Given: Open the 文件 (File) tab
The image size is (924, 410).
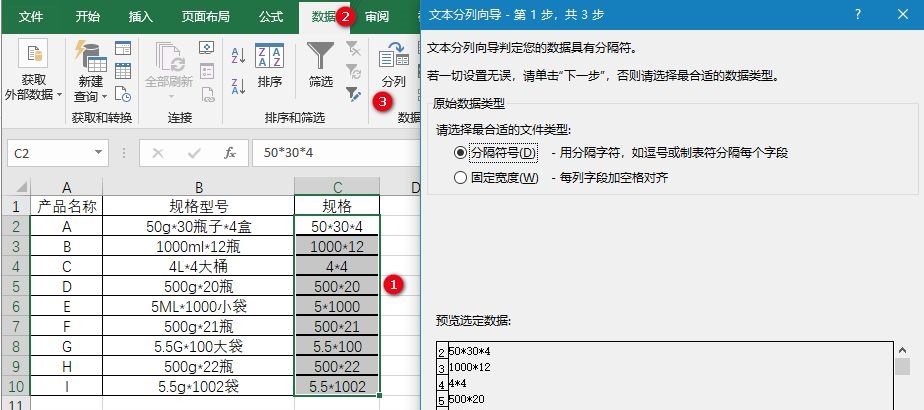Looking at the screenshot, I should (x=31, y=16).
